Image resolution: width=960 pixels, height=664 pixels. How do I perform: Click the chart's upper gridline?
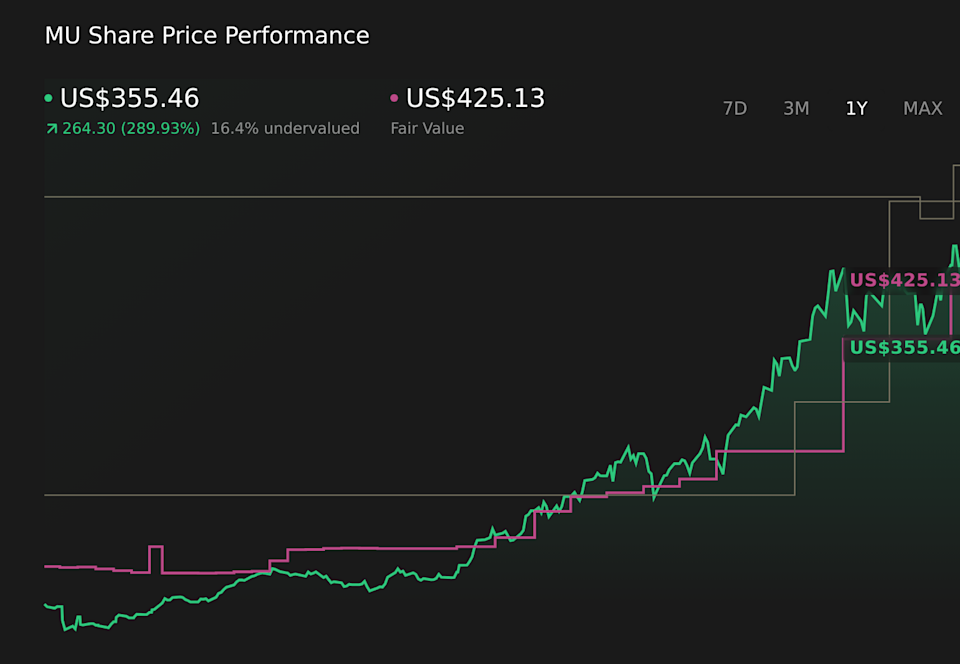[x=400, y=197]
